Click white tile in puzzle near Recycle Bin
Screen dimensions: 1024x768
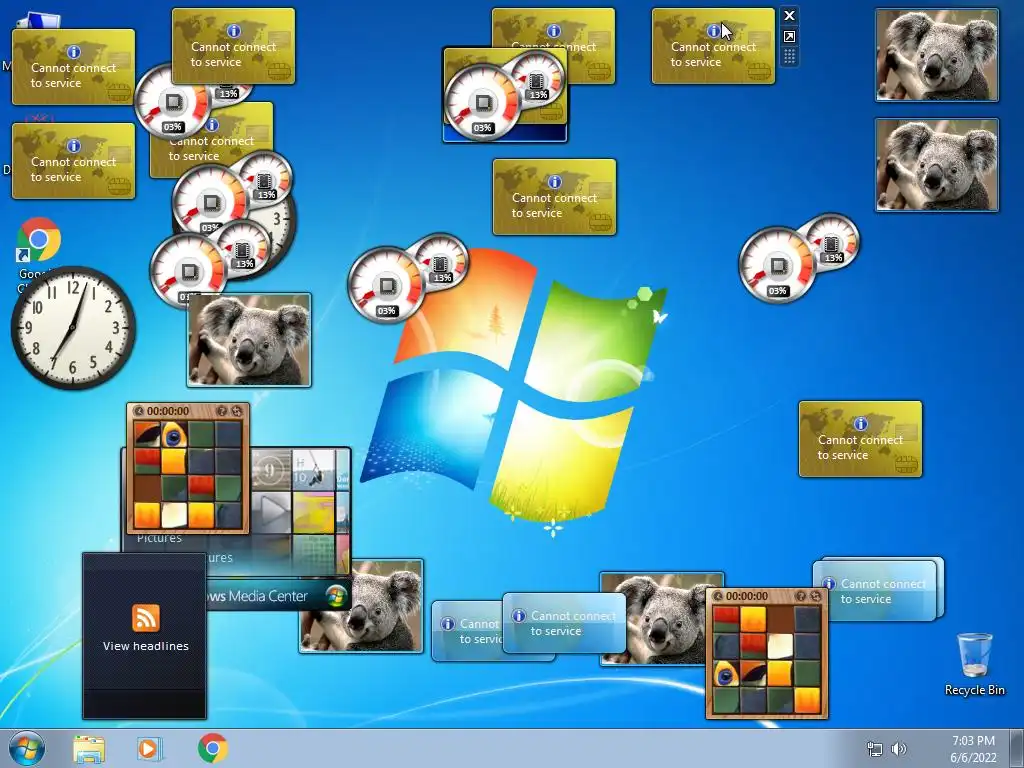[780, 647]
